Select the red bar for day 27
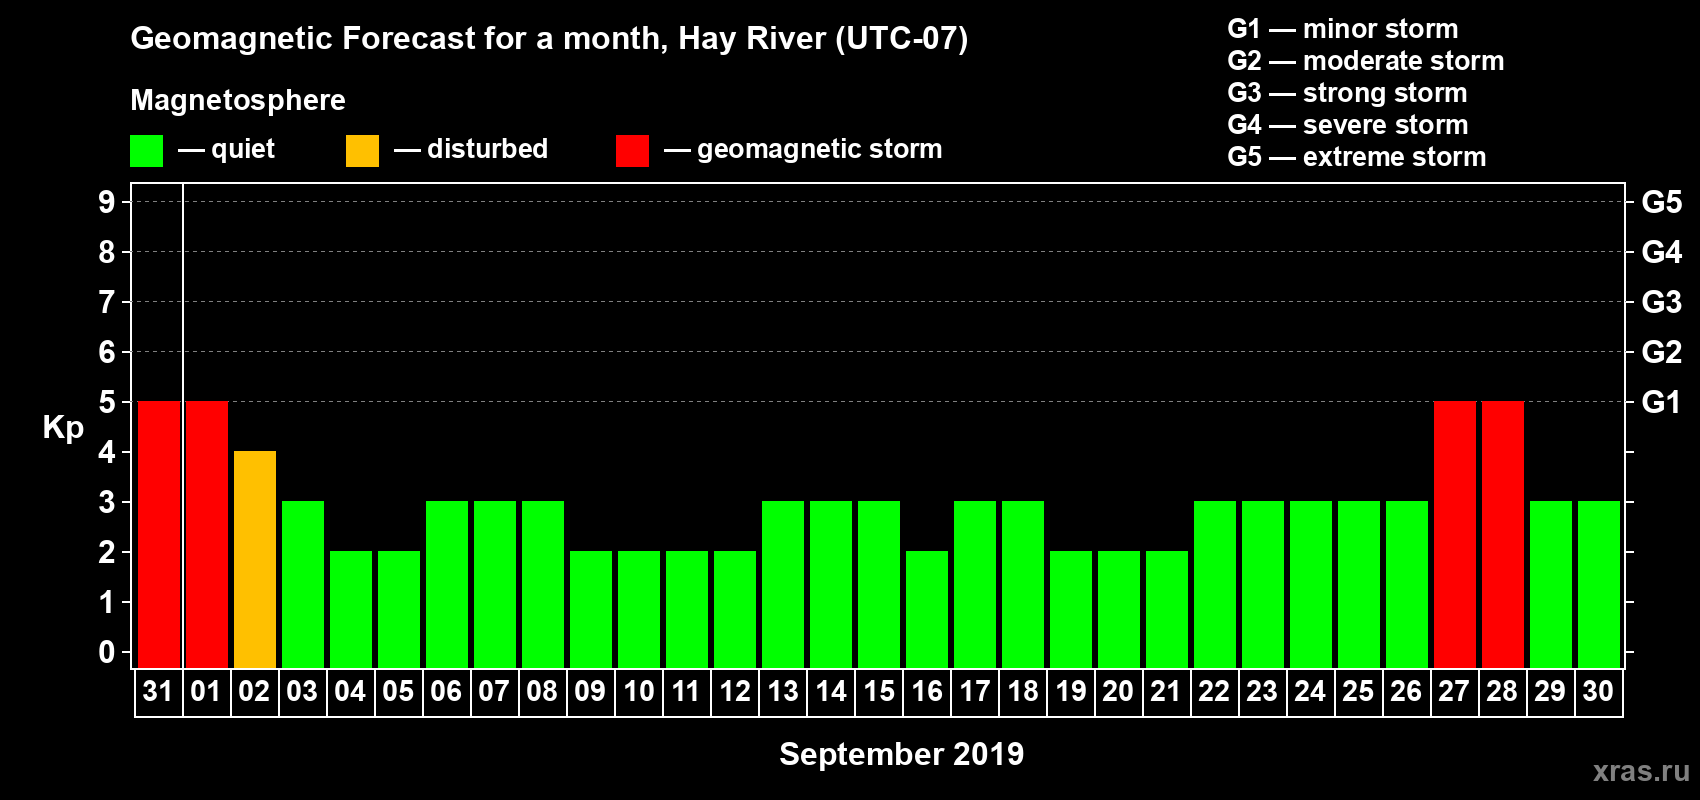The width and height of the screenshot is (1700, 800). 1455,535
